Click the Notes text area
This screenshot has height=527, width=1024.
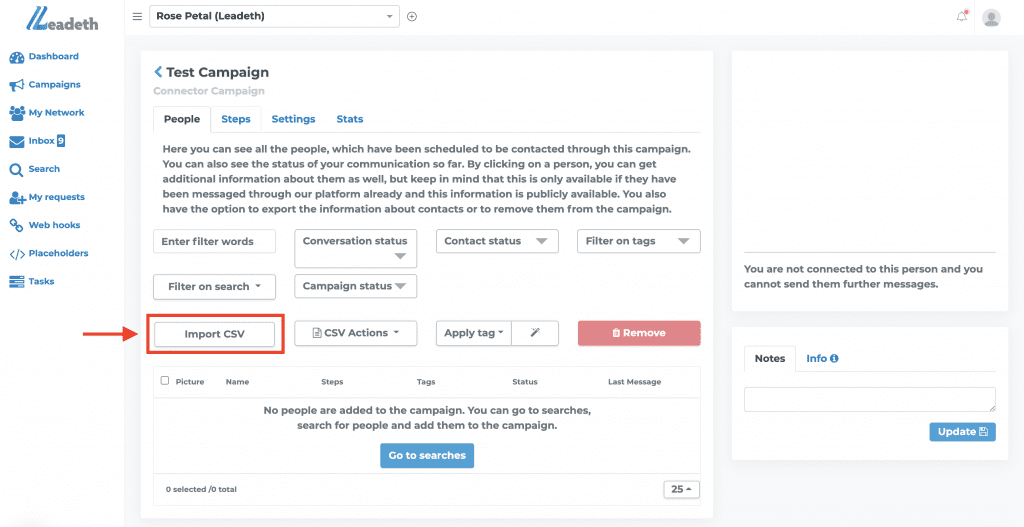[x=870, y=400]
